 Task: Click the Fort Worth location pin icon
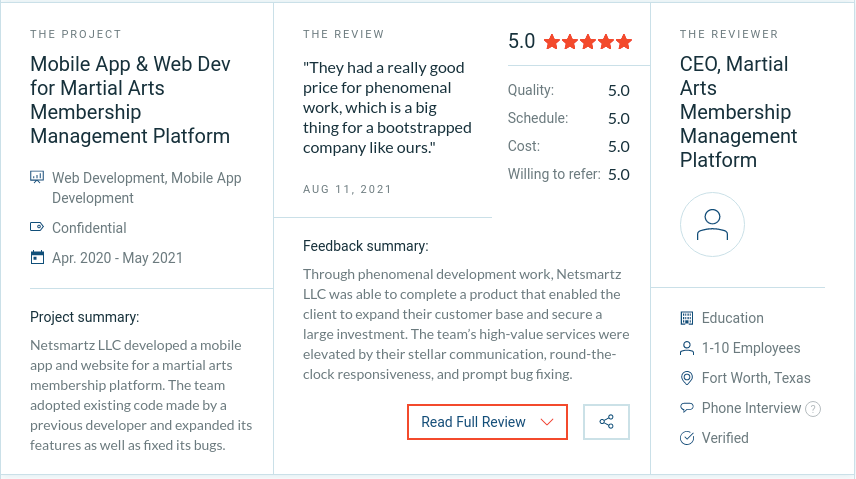pyautogui.click(x=686, y=378)
